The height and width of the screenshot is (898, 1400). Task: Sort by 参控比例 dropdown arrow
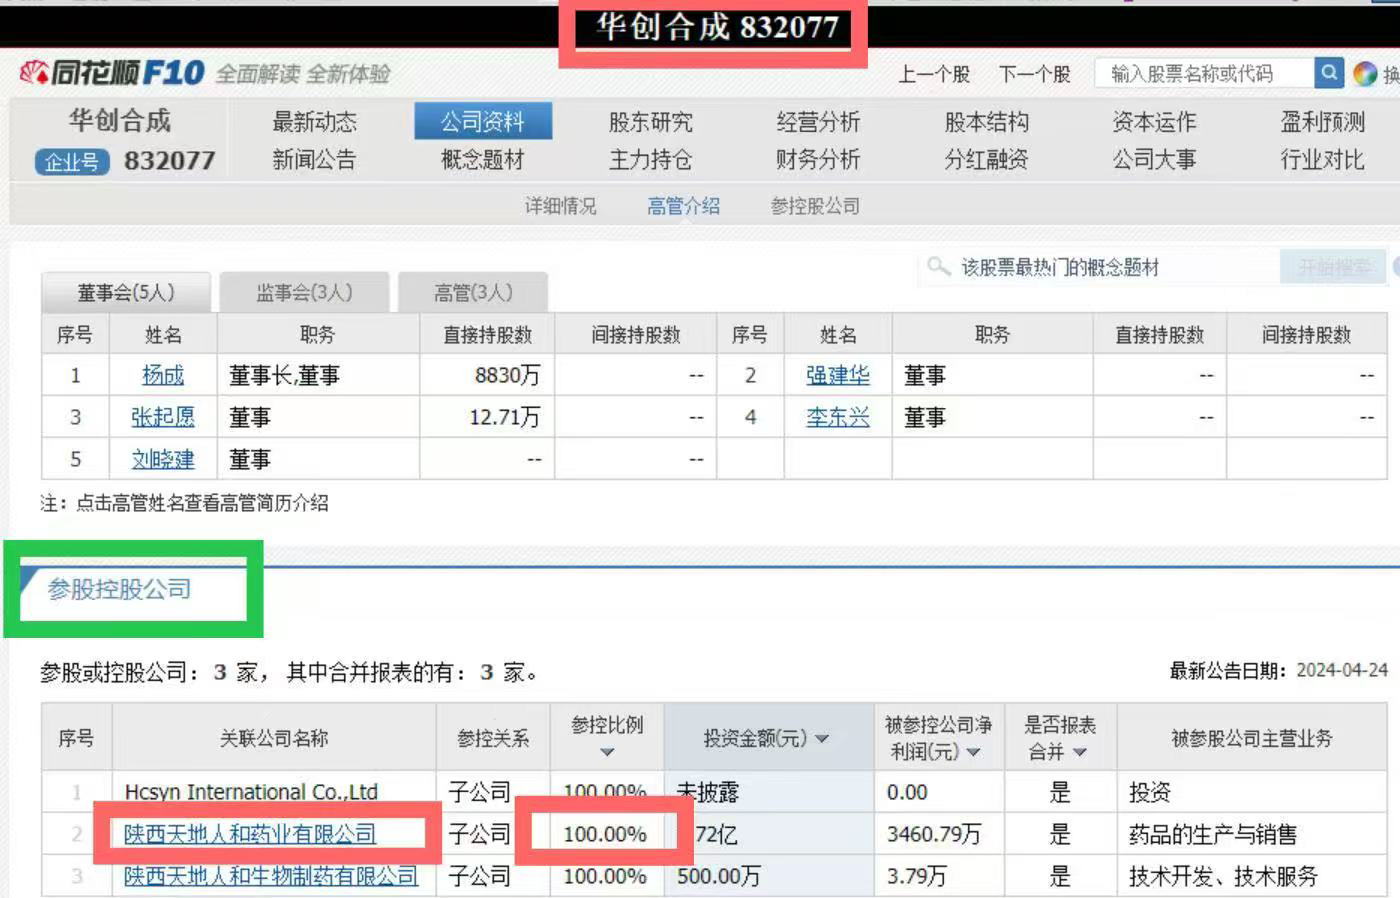[607, 753]
